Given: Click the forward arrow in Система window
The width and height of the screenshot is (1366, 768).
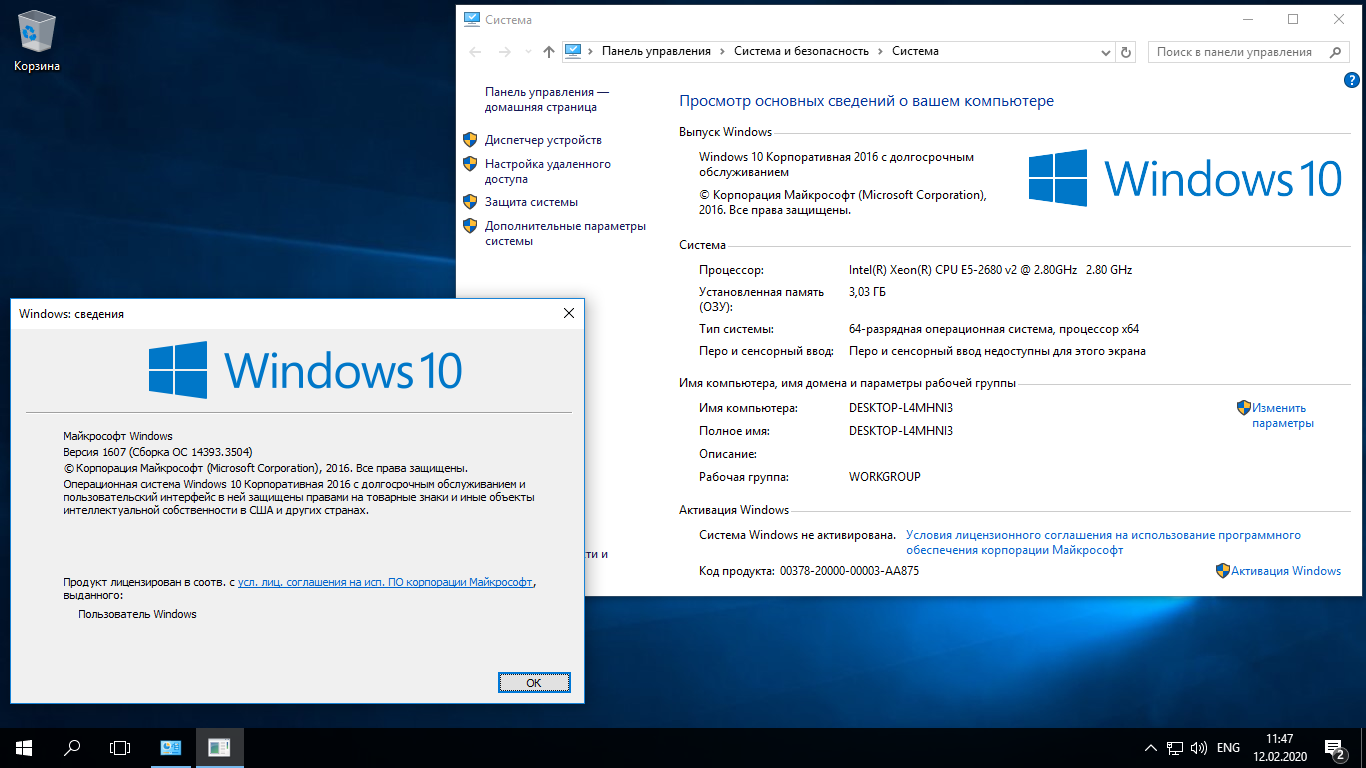Looking at the screenshot, I should pos(504,52).
